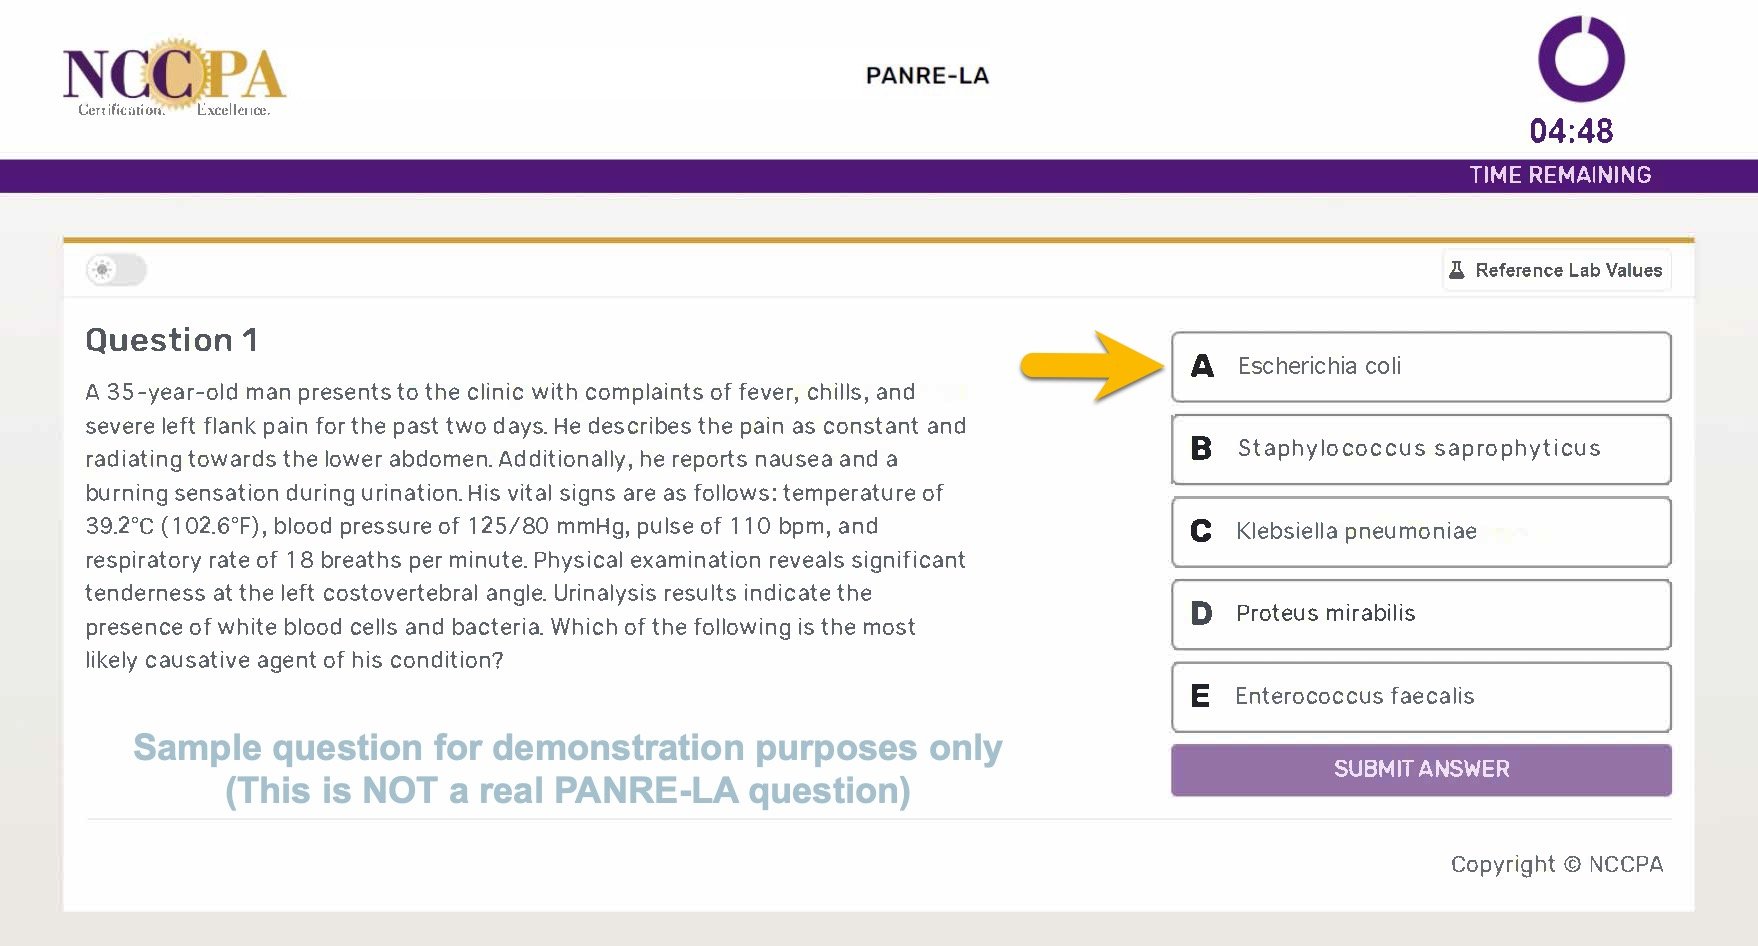Click the letter D answer badge
The height and width of the screenshot is (946, 1758).
pos(1202,614)
